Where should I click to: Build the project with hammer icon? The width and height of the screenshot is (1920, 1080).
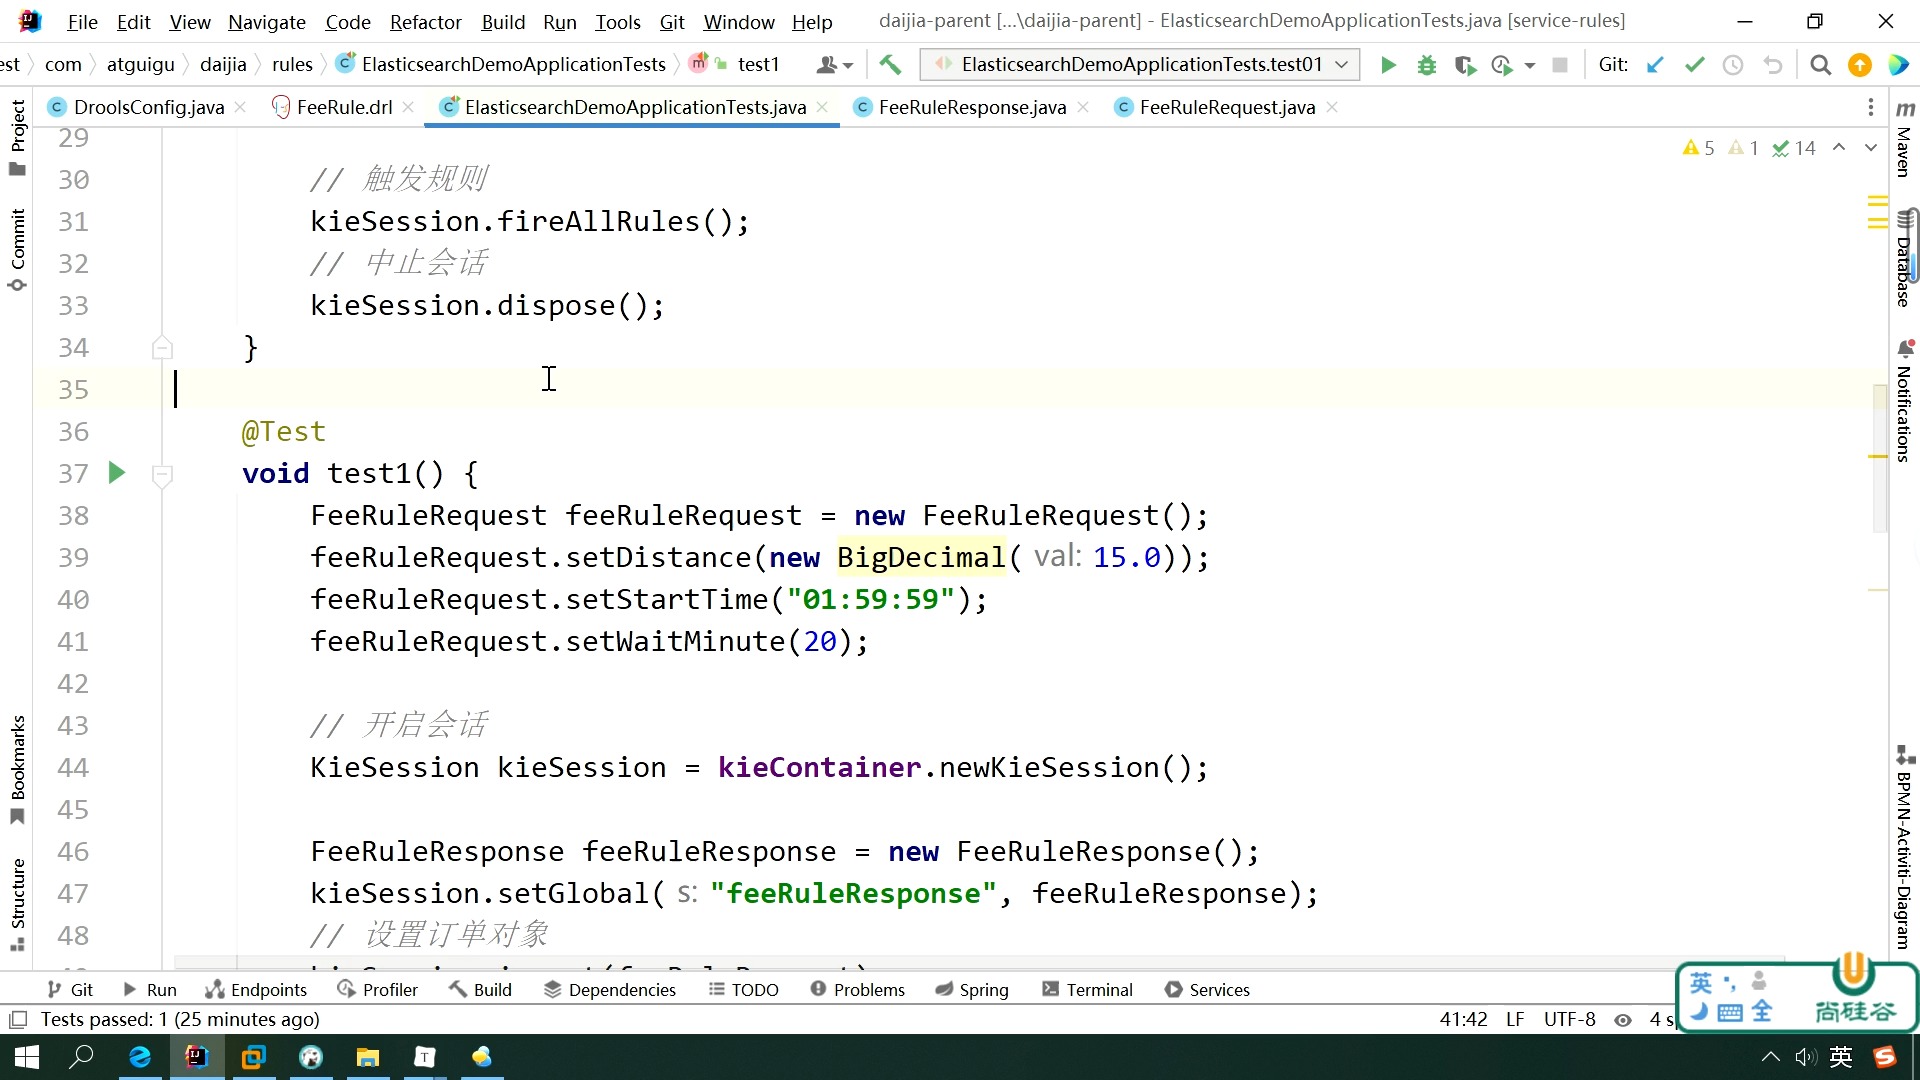pos(890,65)
